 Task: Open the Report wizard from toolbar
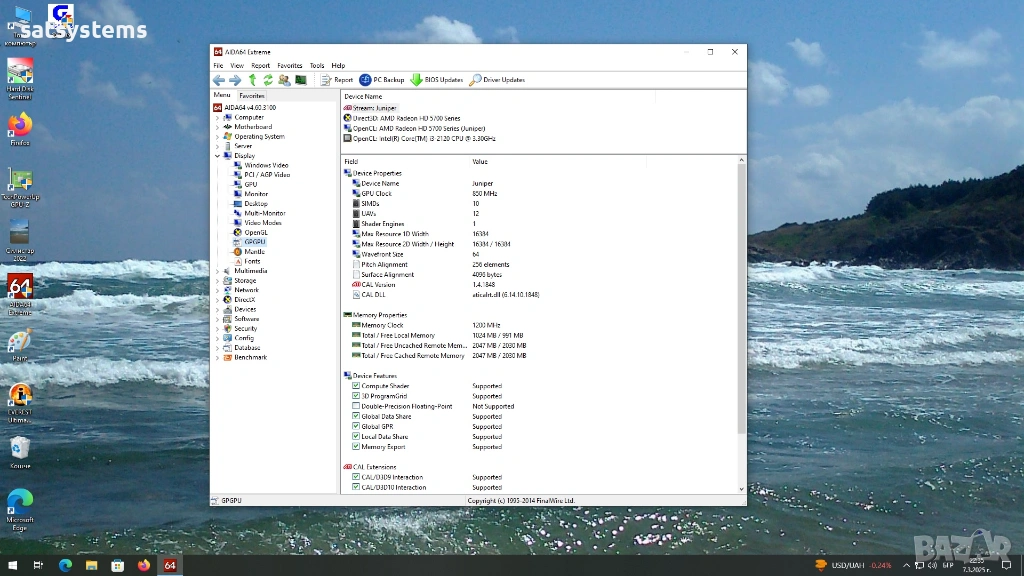(337, 80)
